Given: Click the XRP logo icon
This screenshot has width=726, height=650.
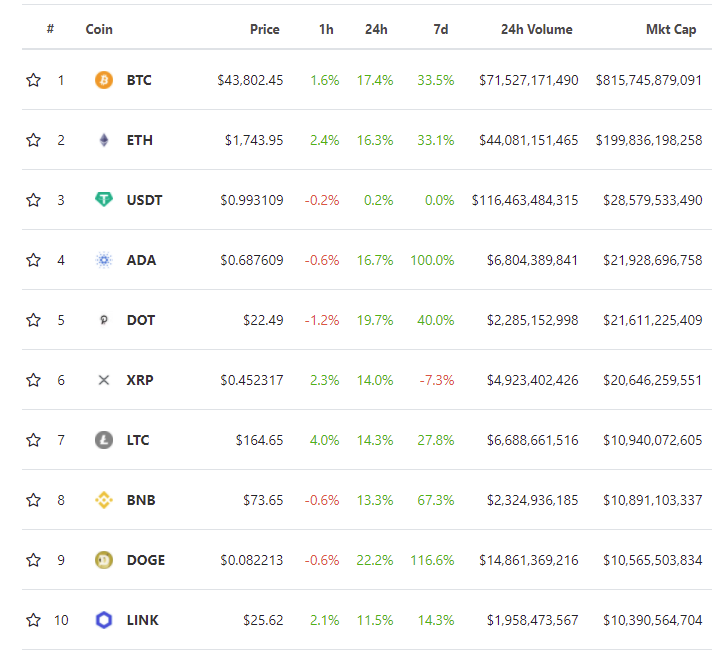Looking at the screenshot, I should 104,380.
